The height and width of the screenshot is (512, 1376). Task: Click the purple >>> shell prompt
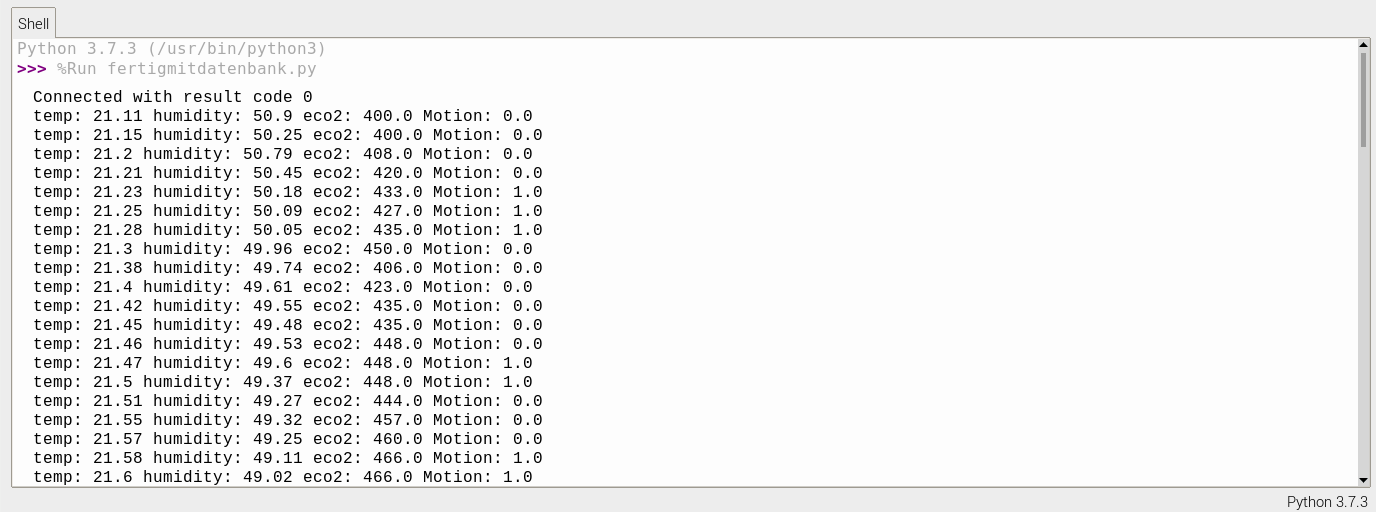pos(32,69)
